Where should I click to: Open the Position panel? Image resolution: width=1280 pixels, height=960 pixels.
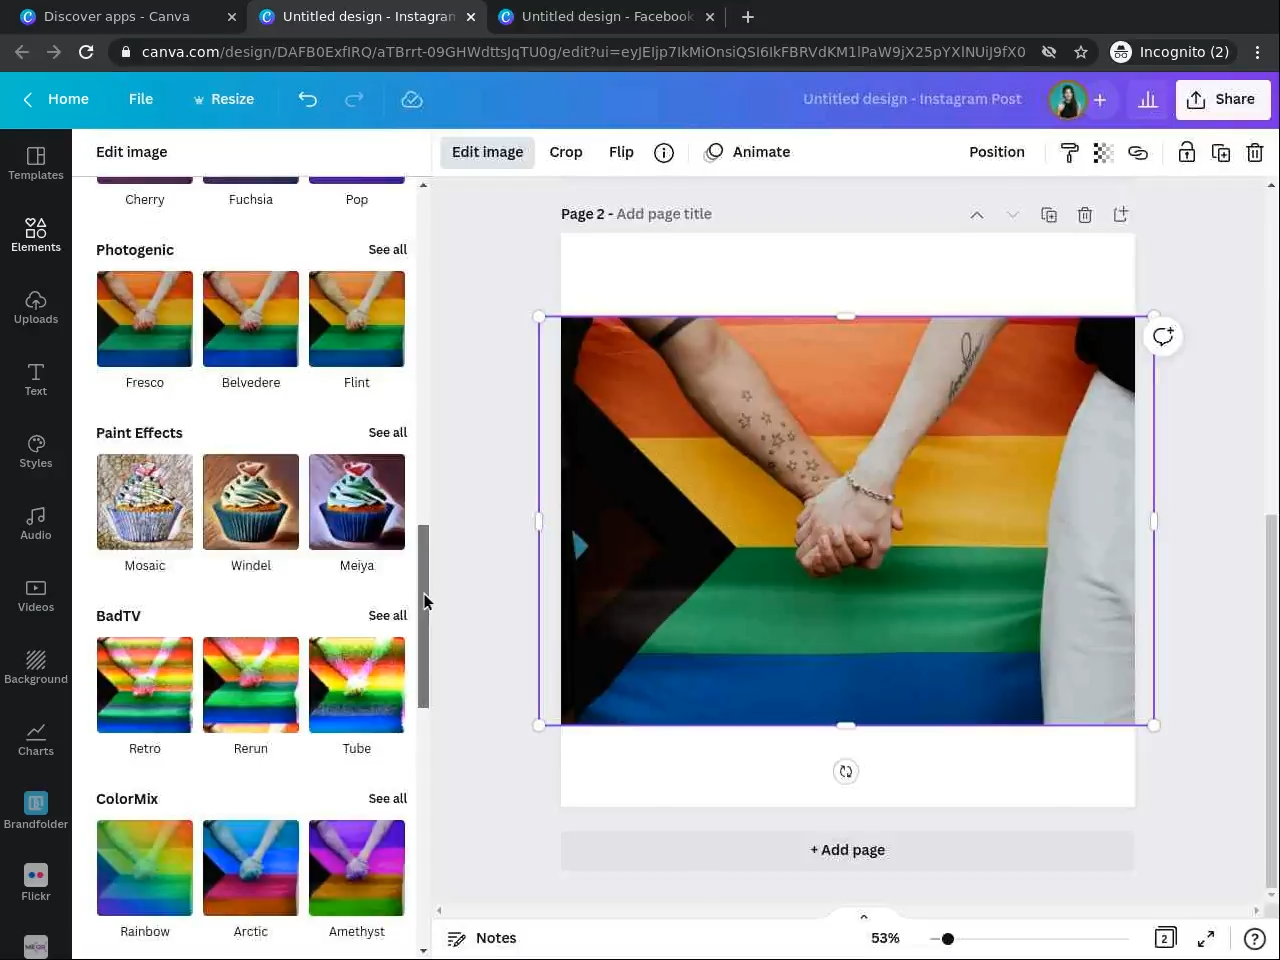[997, 152]
